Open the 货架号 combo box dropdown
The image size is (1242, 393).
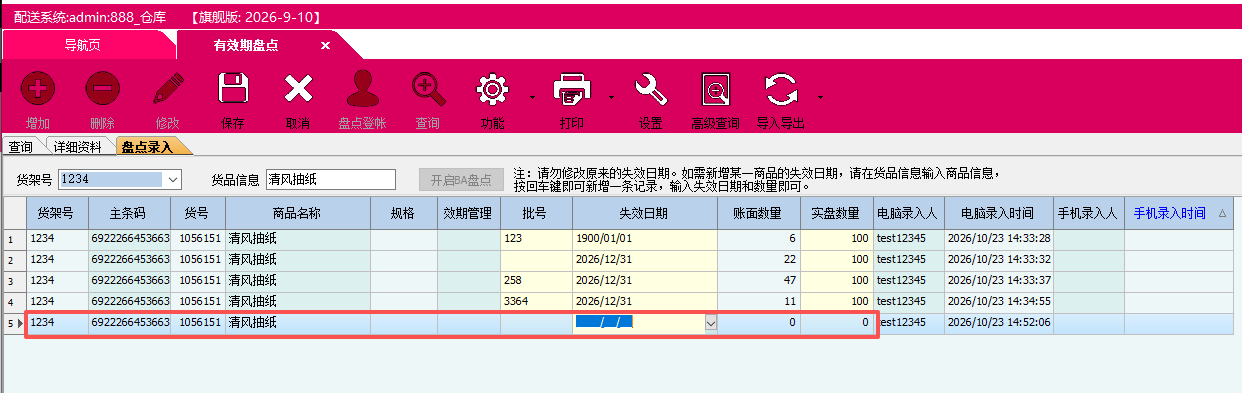point(172,179)
